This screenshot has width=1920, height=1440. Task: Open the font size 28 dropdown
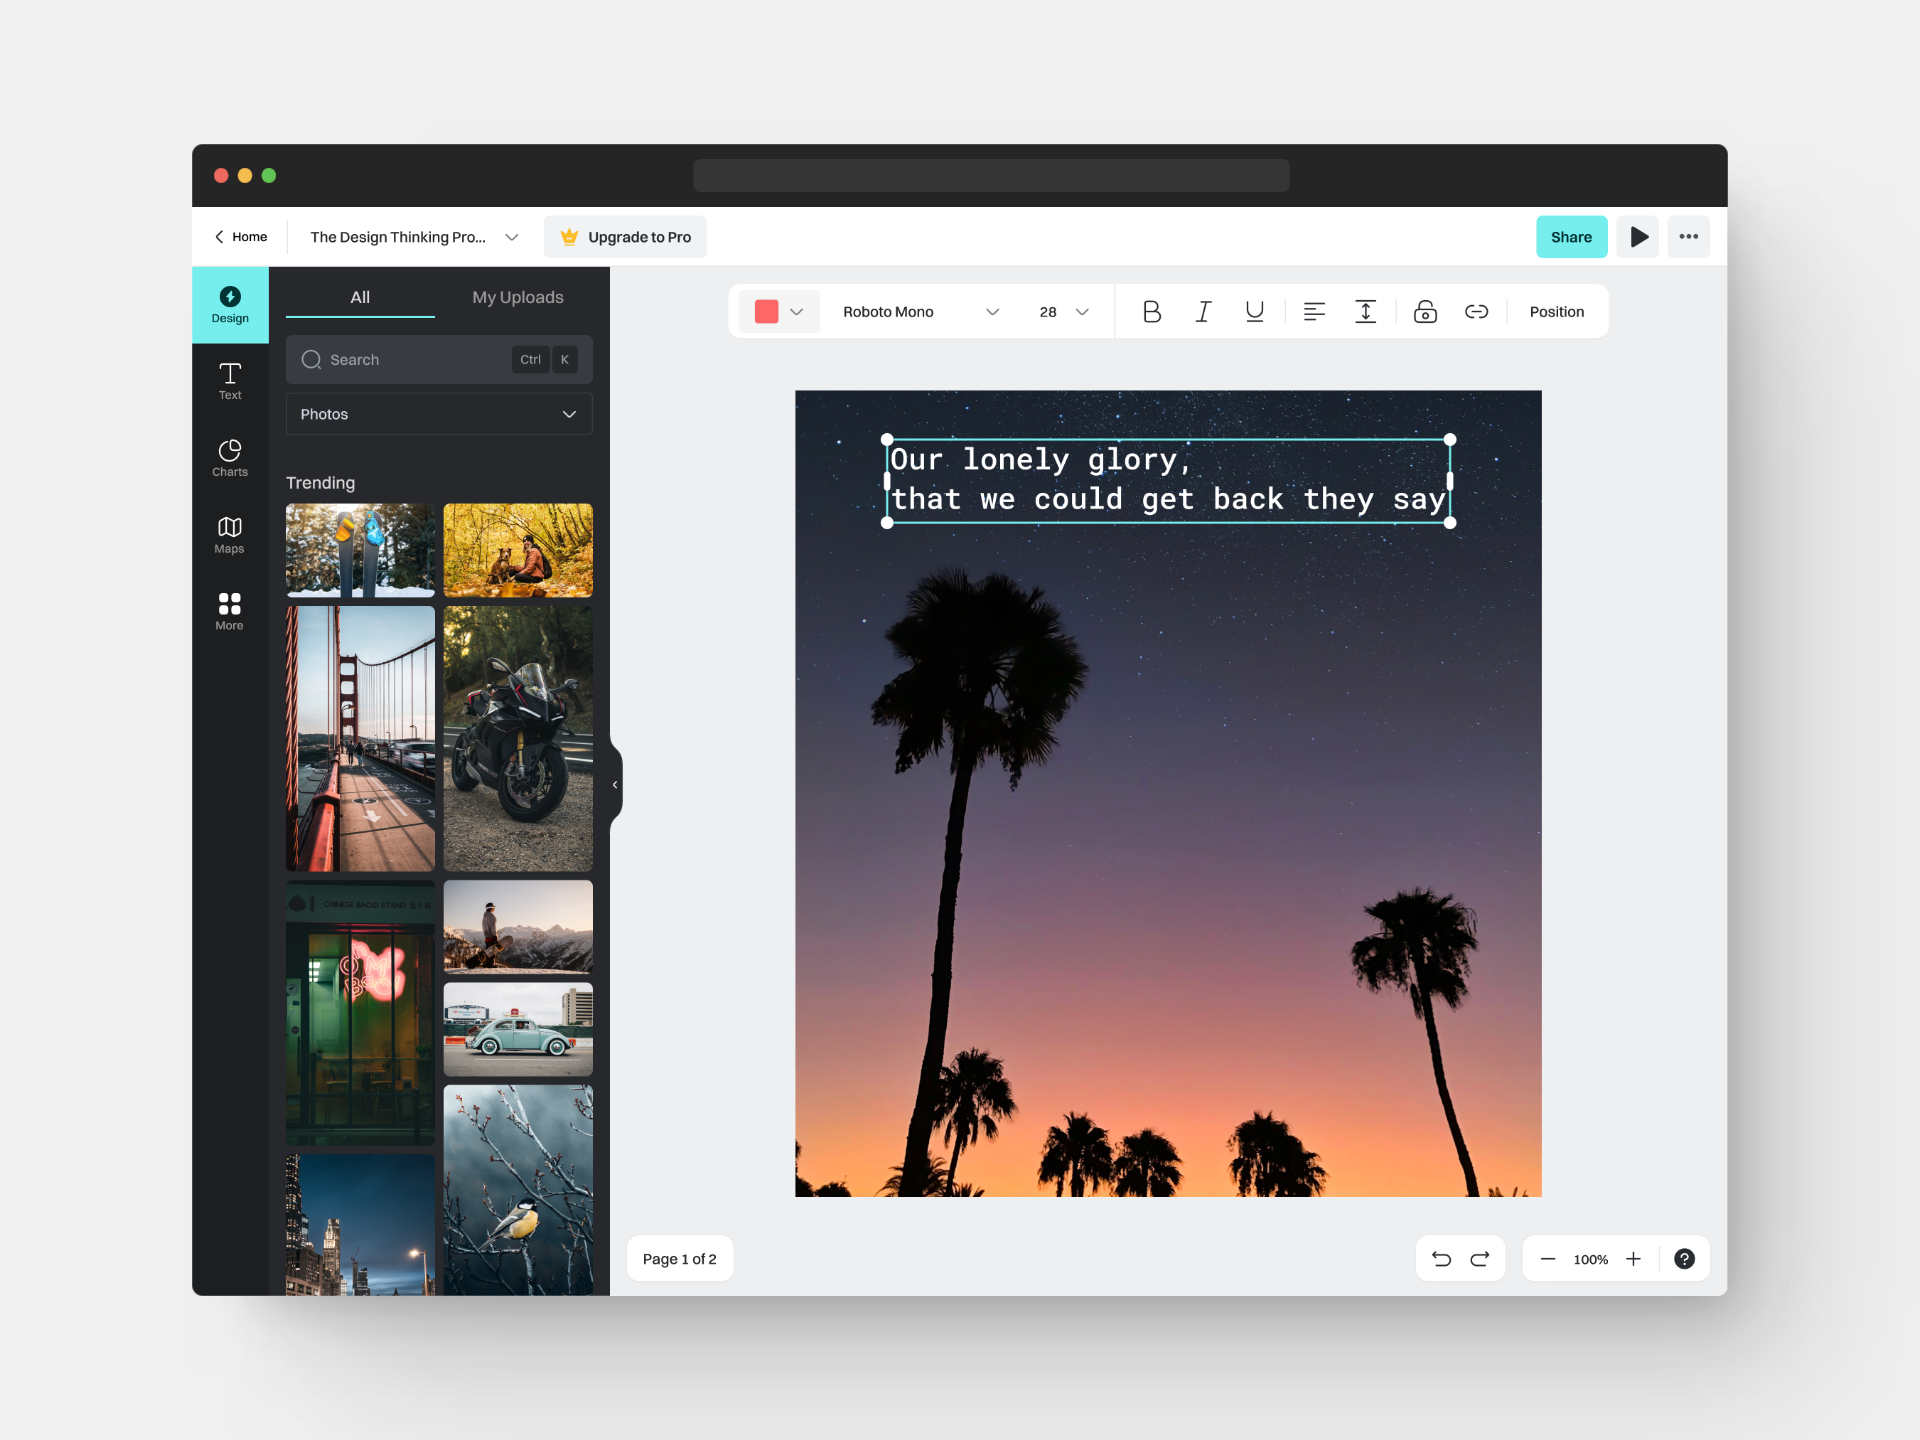(1063, 312)
